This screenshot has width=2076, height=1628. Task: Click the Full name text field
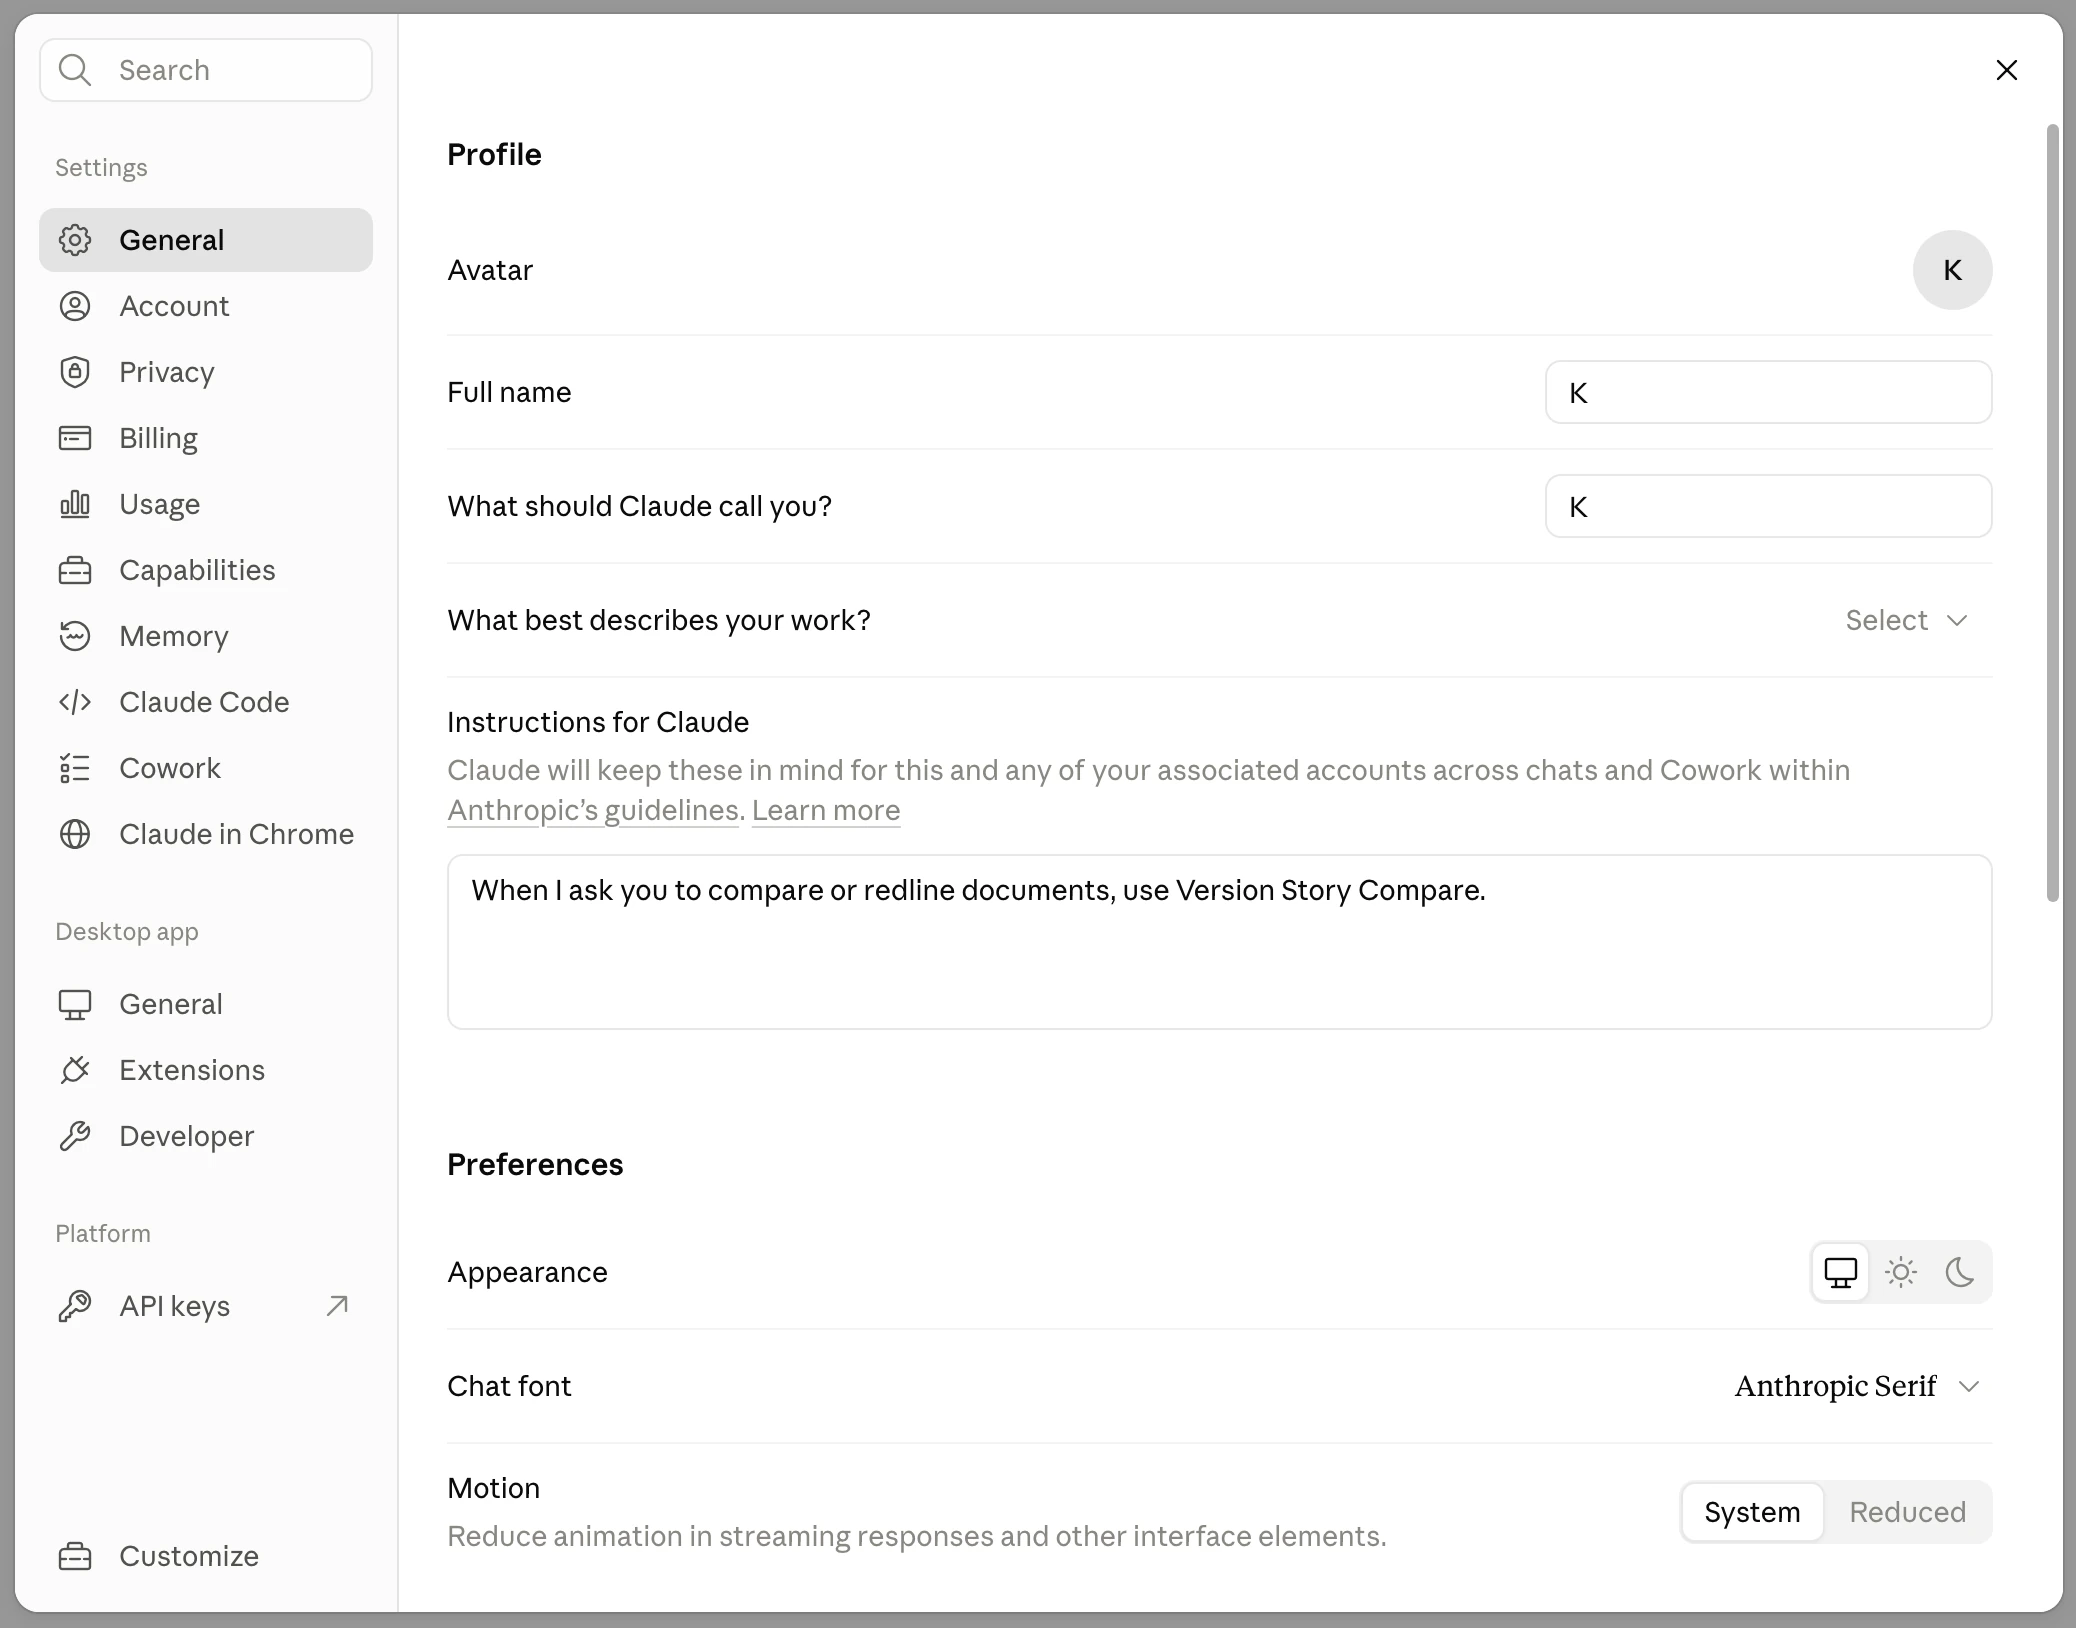click(1768, 392)
